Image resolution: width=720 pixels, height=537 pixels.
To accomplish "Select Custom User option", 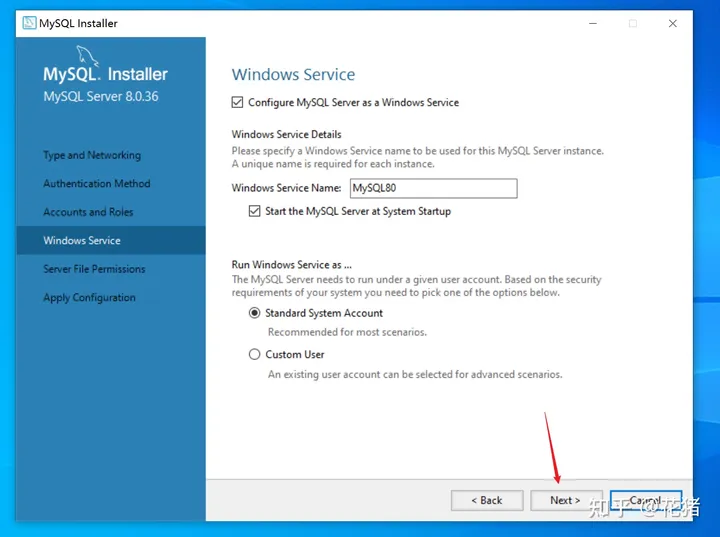I will 254,355.
